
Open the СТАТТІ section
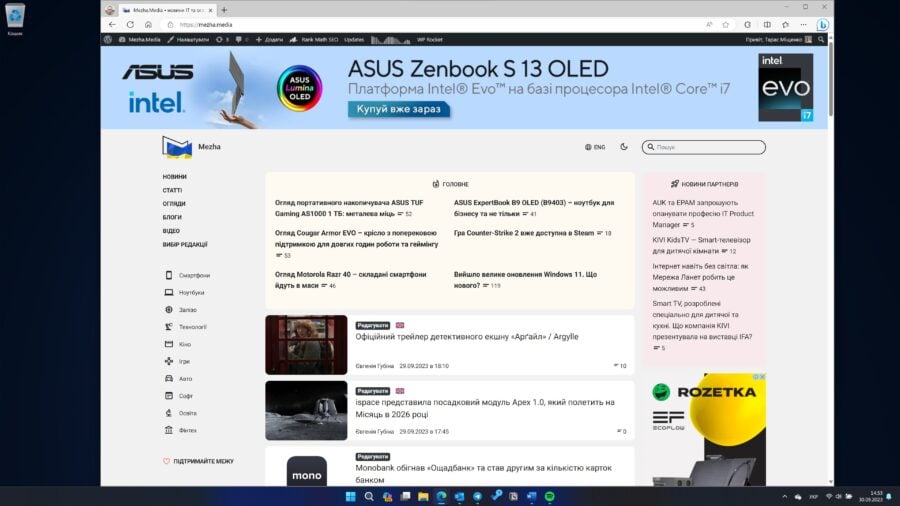172,190
